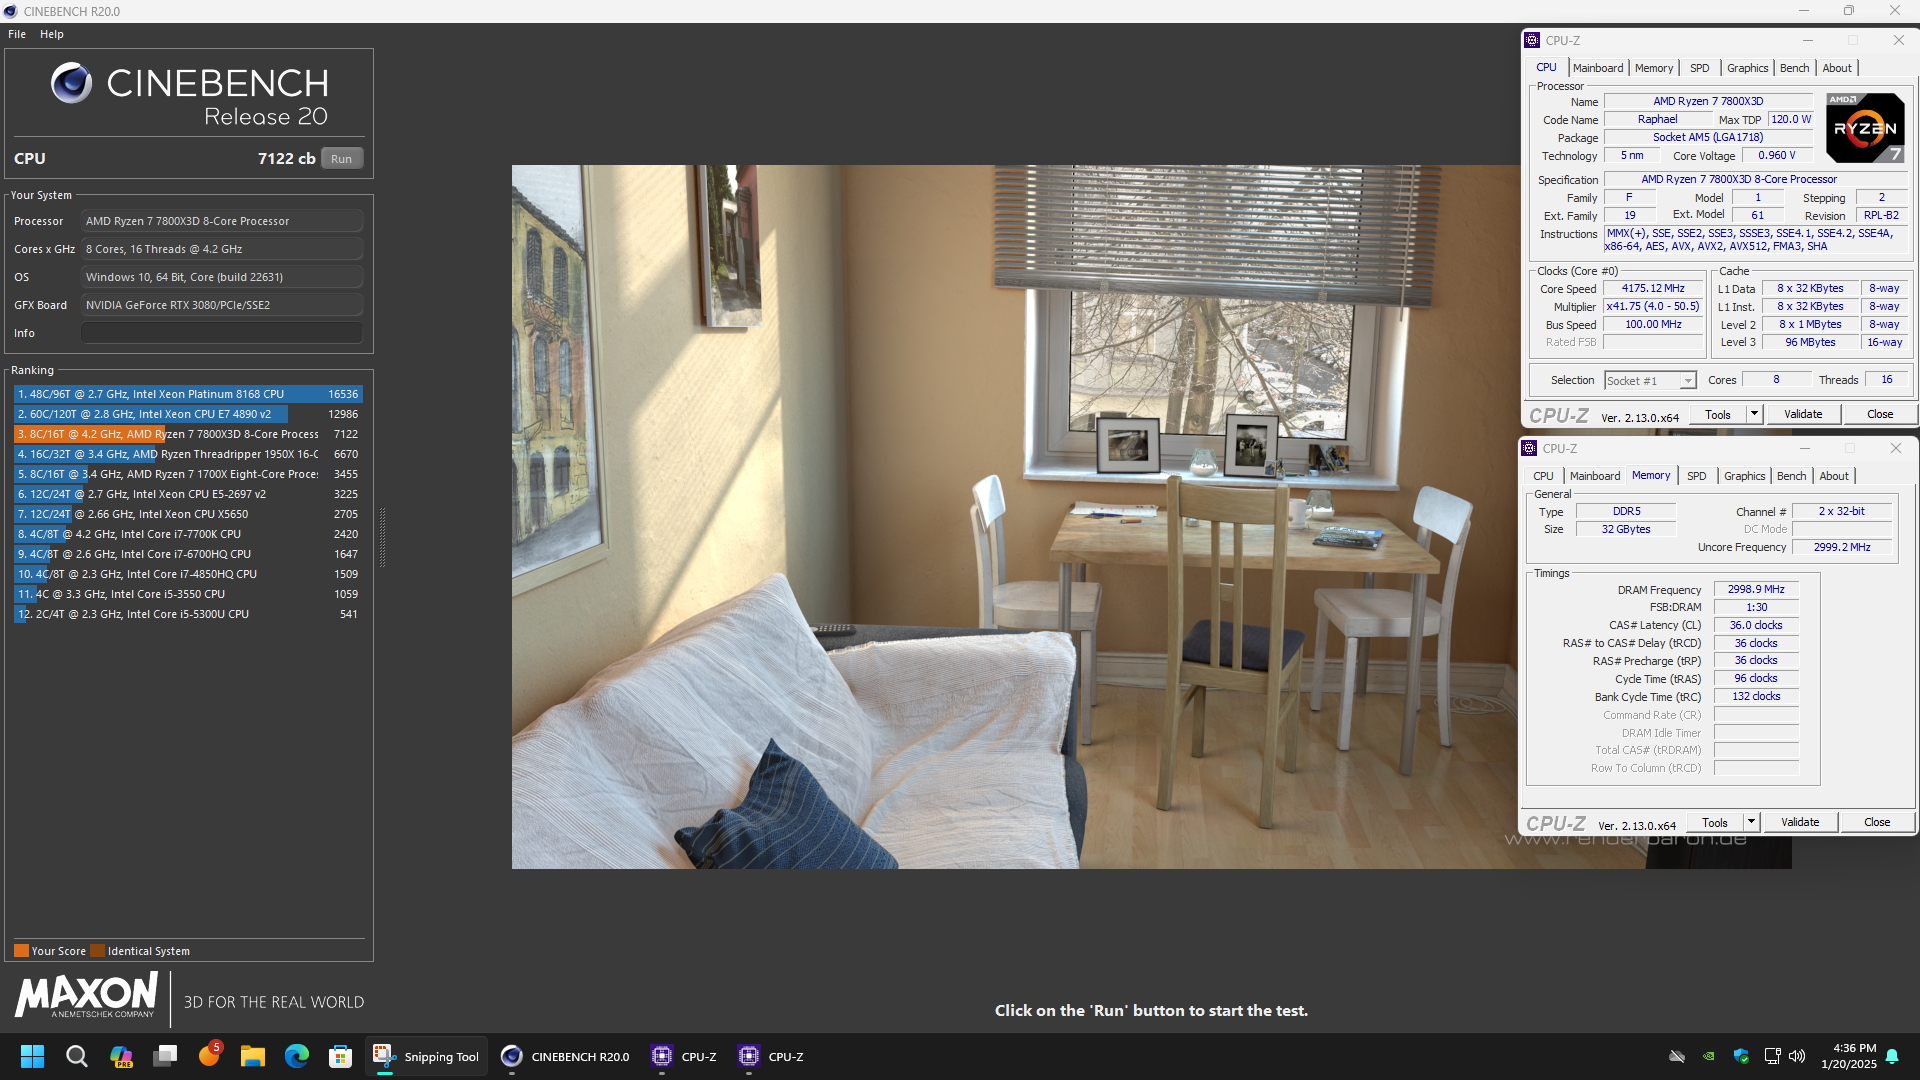Click the Cinebench logo sphere icon

[72, 83]
